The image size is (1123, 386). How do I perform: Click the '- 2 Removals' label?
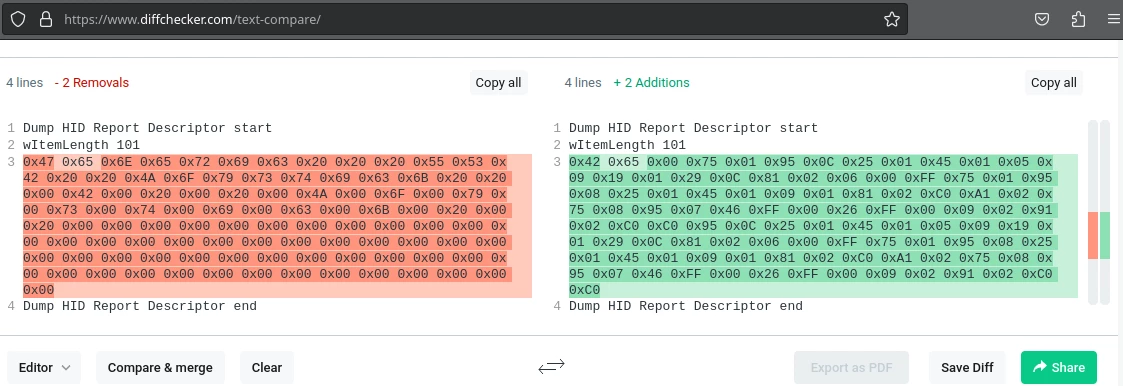(x=92, y=82)
